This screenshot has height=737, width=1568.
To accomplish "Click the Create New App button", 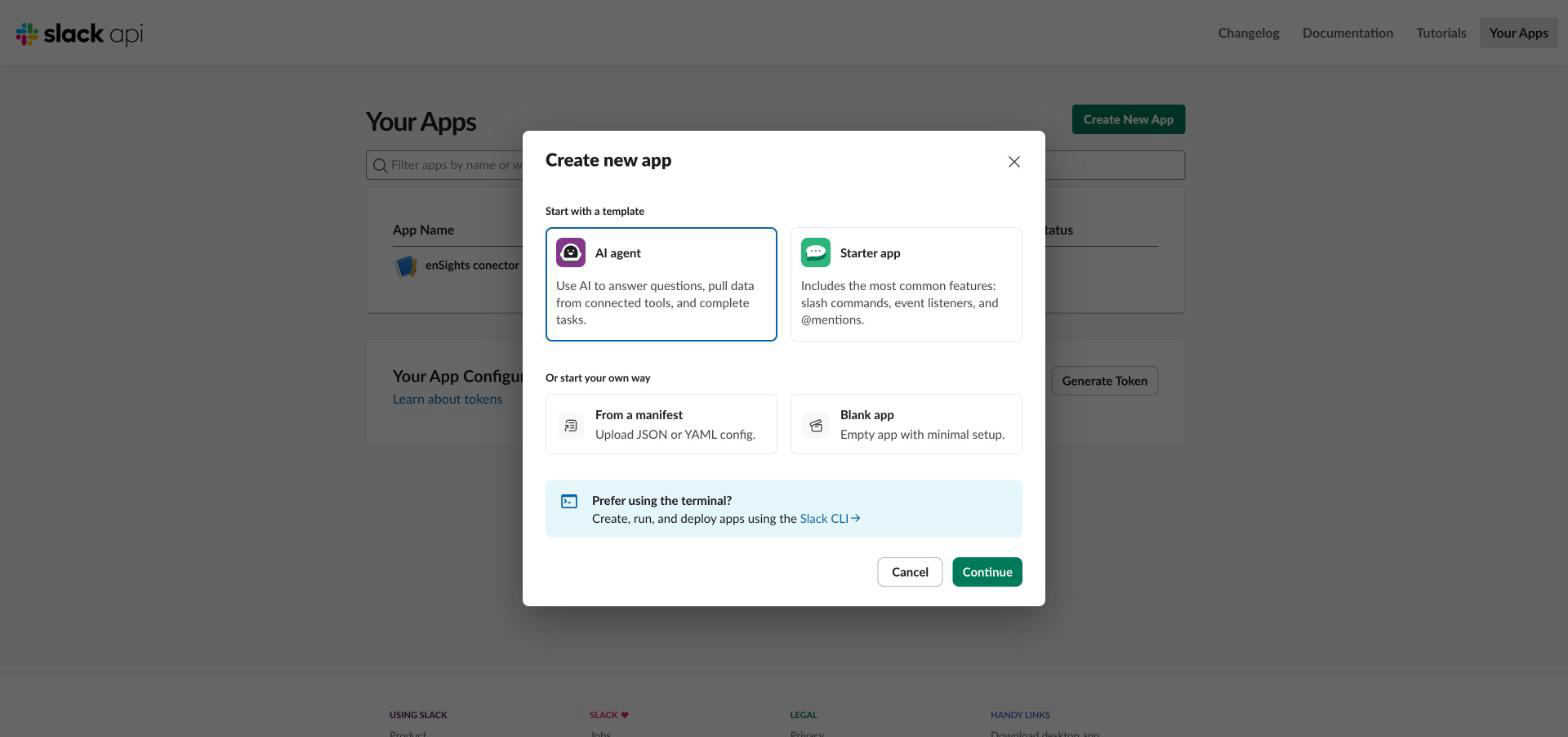I will 1128,120.
